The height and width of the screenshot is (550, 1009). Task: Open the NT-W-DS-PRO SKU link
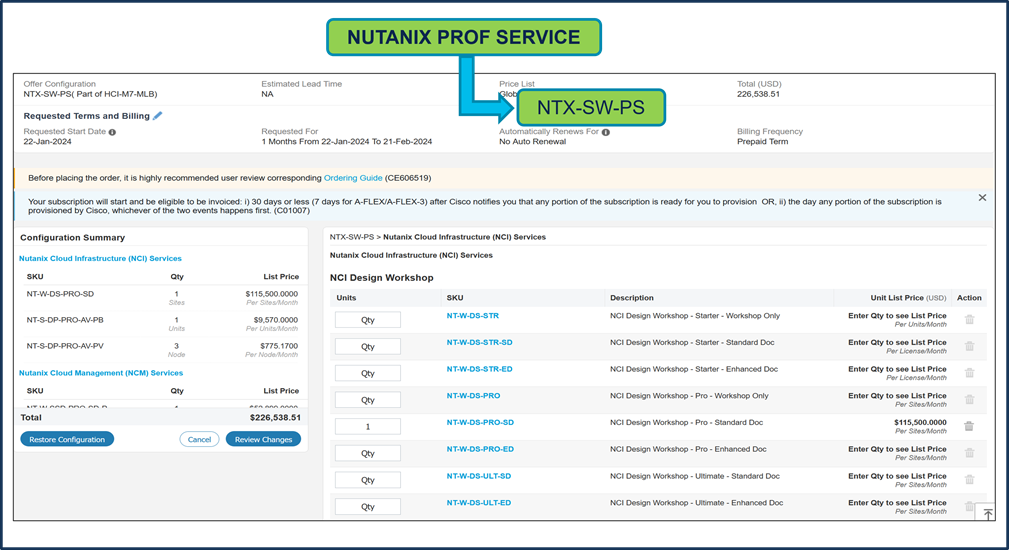click(474, 396)
